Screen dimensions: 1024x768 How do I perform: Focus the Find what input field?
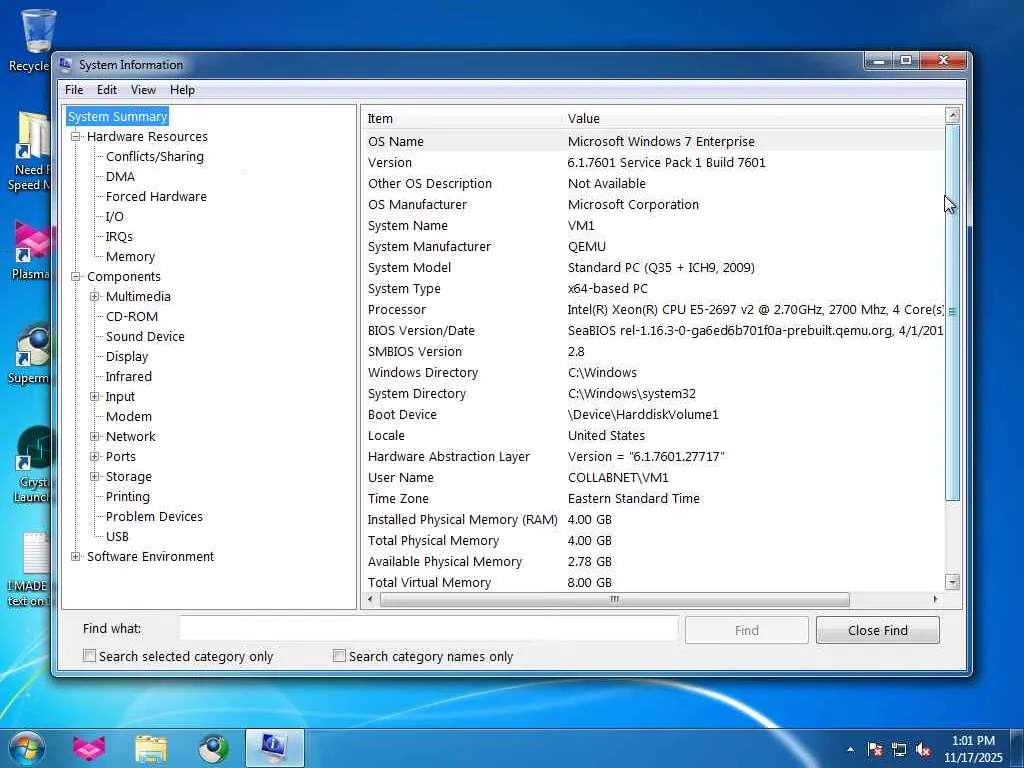click(429, 629)
